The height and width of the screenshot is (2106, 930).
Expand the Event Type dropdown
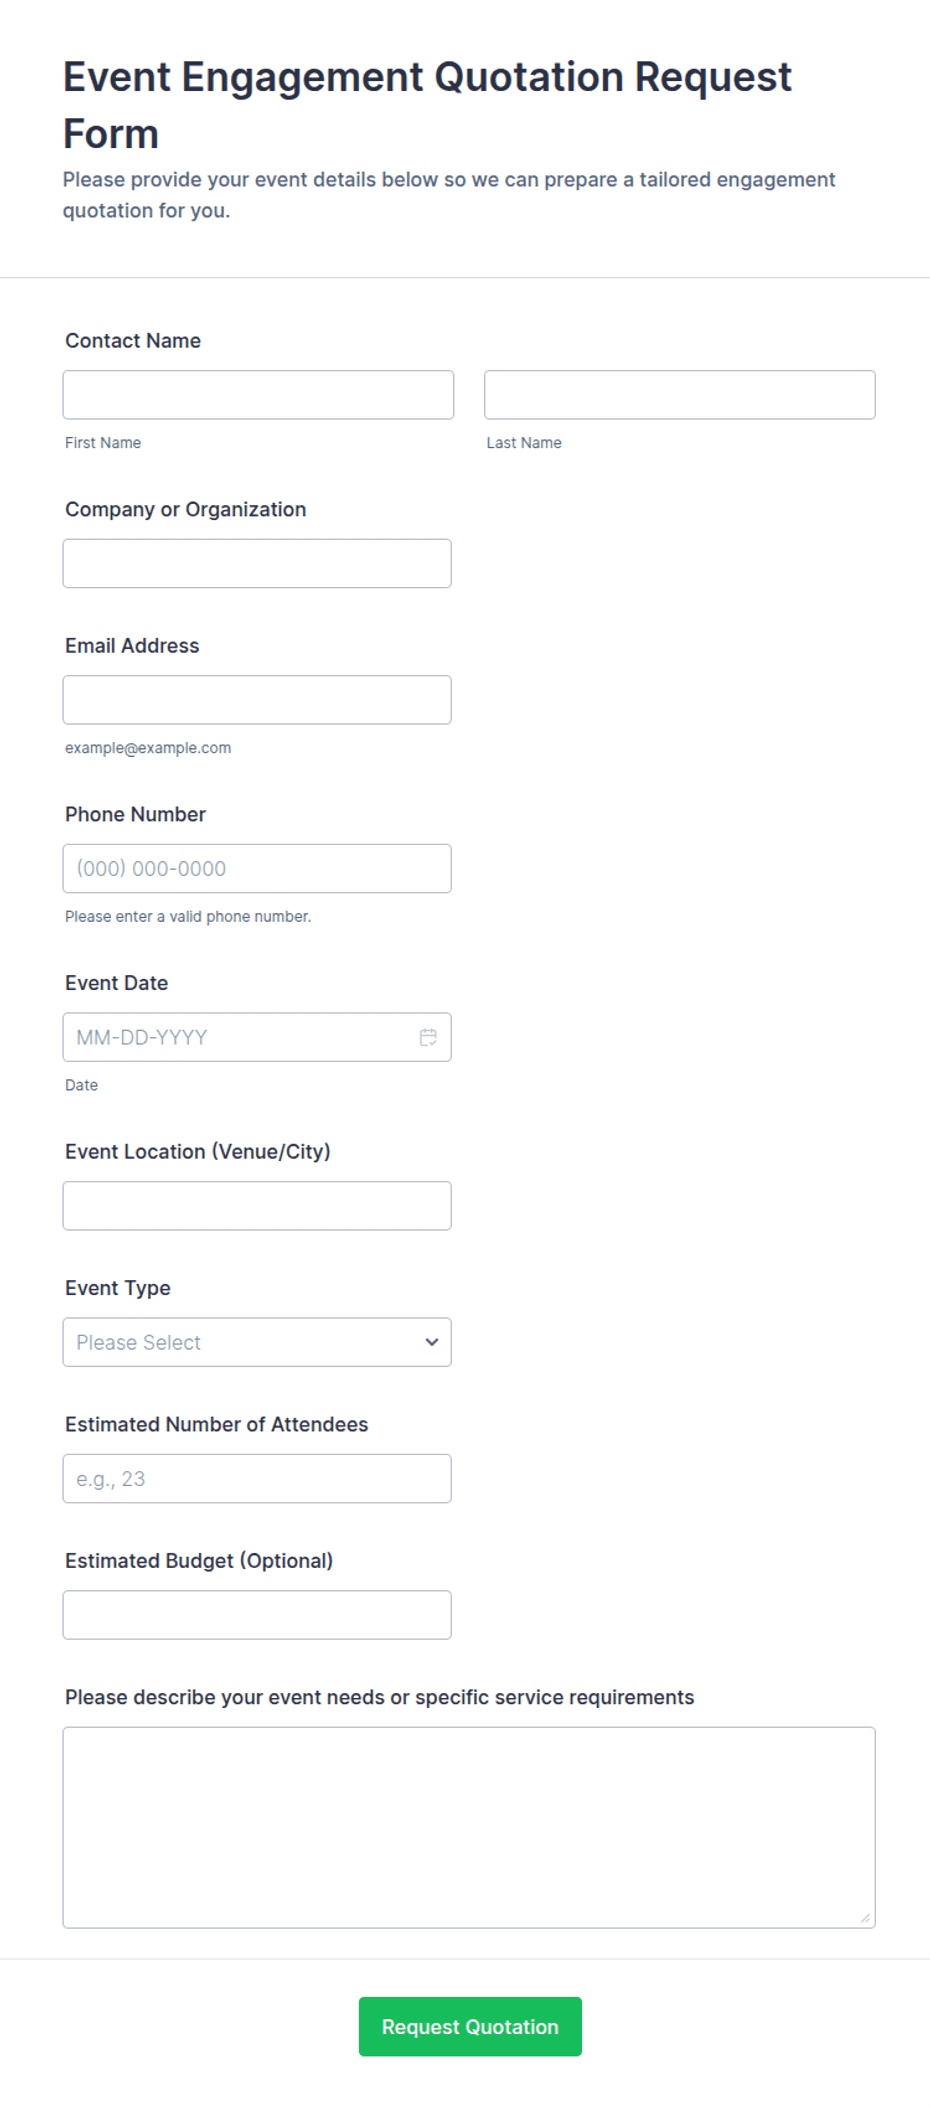coord(257,1342)
